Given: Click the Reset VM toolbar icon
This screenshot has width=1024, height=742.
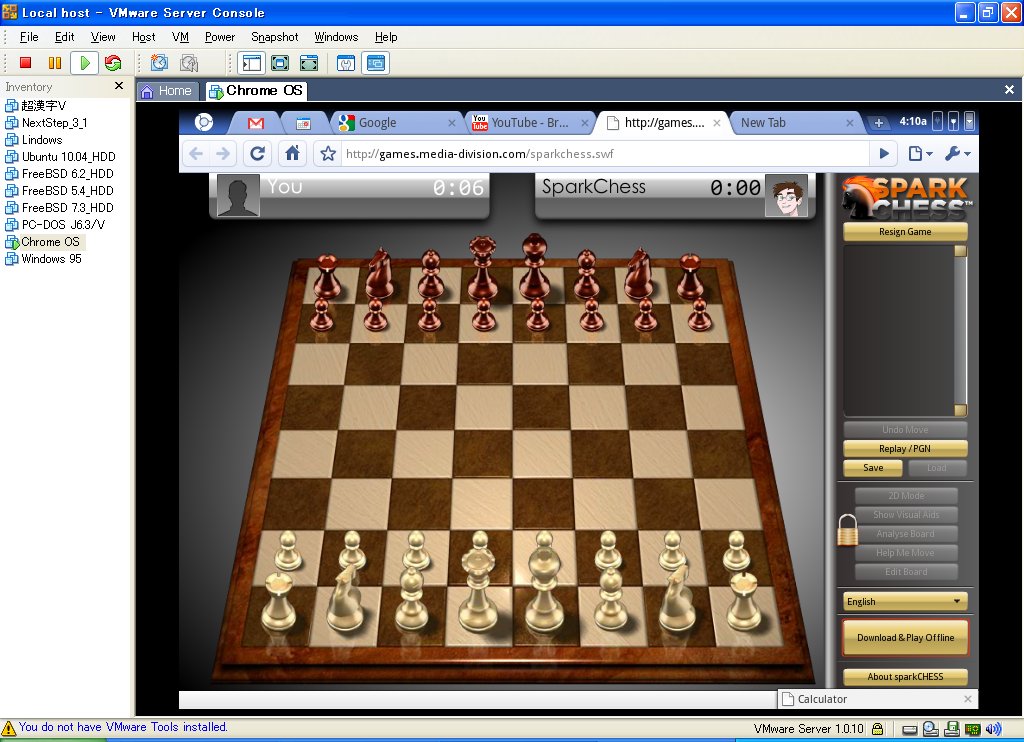Looking at the screenshot, I should pos(113,63).
